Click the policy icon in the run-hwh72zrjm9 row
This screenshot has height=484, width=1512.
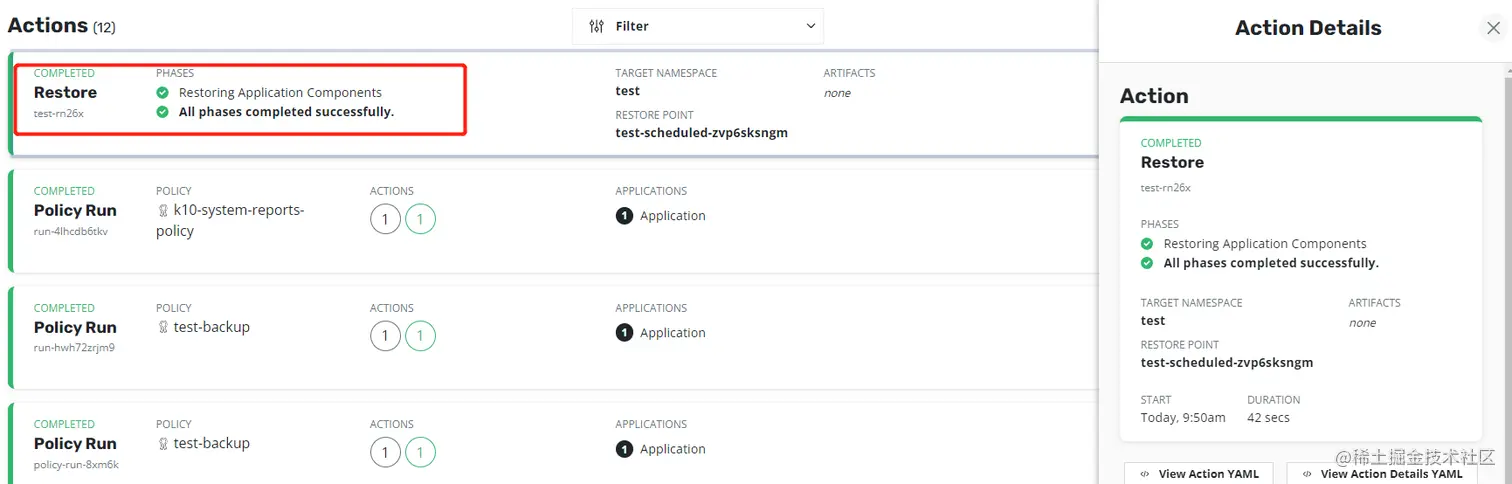click(x=163, y=328)
